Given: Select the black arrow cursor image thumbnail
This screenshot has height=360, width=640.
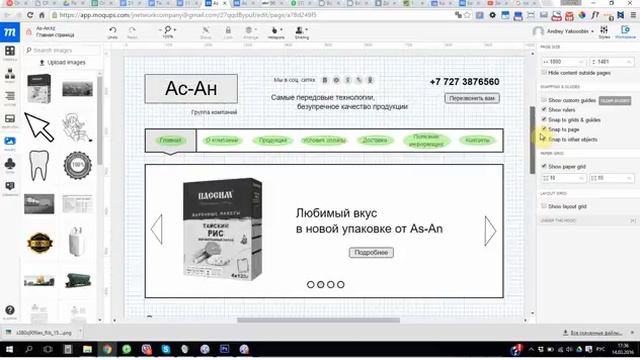Looking at the screenshot, I should [x=39, y=127].
